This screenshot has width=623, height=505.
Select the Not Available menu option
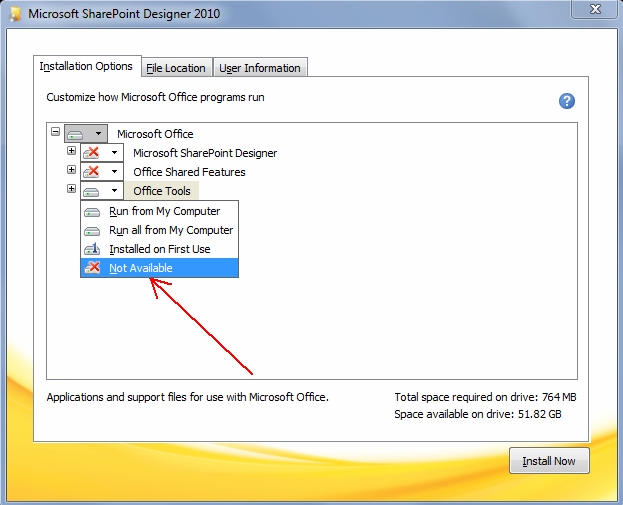(x=159, y=268)
